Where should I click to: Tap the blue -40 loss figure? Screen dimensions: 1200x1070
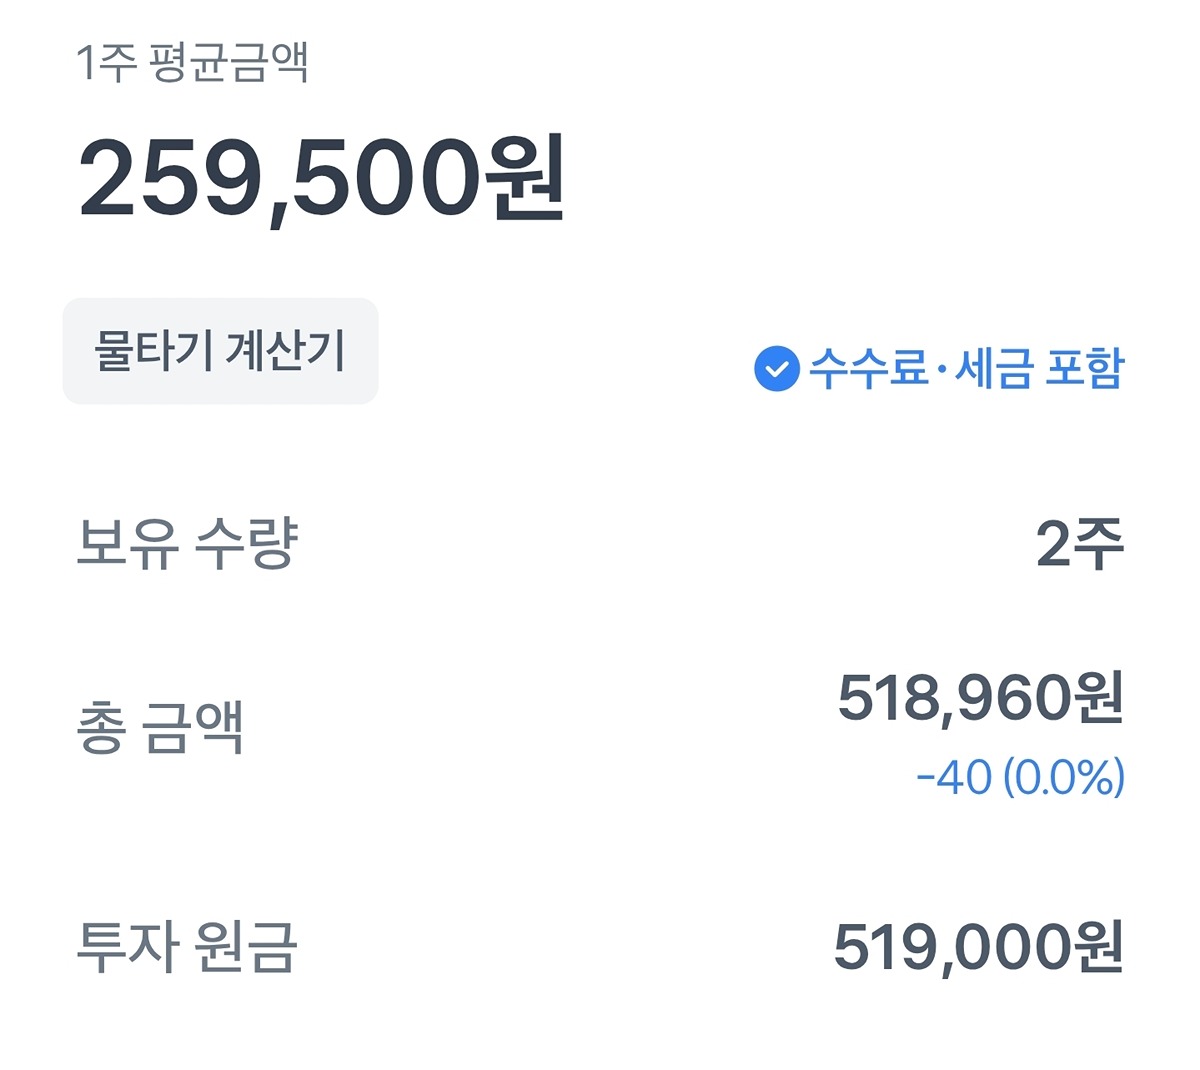[x=953, y=777]
